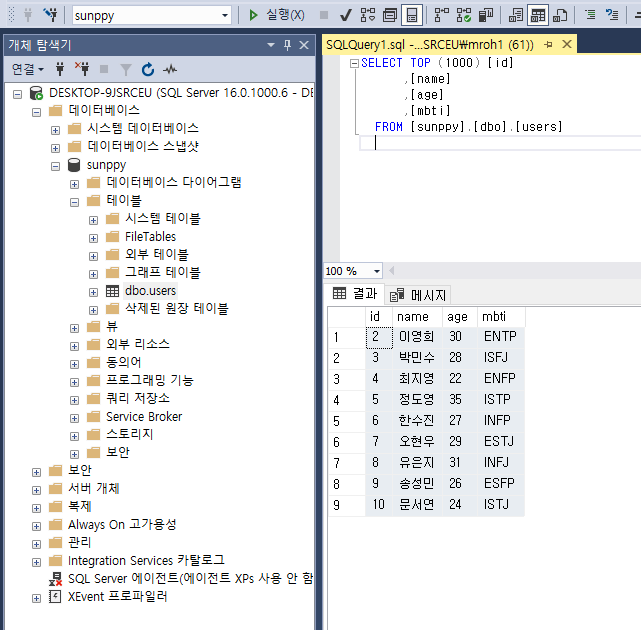641x630 pixels.
Task: Click the Parse query checkmark icon
Action: 345,16
